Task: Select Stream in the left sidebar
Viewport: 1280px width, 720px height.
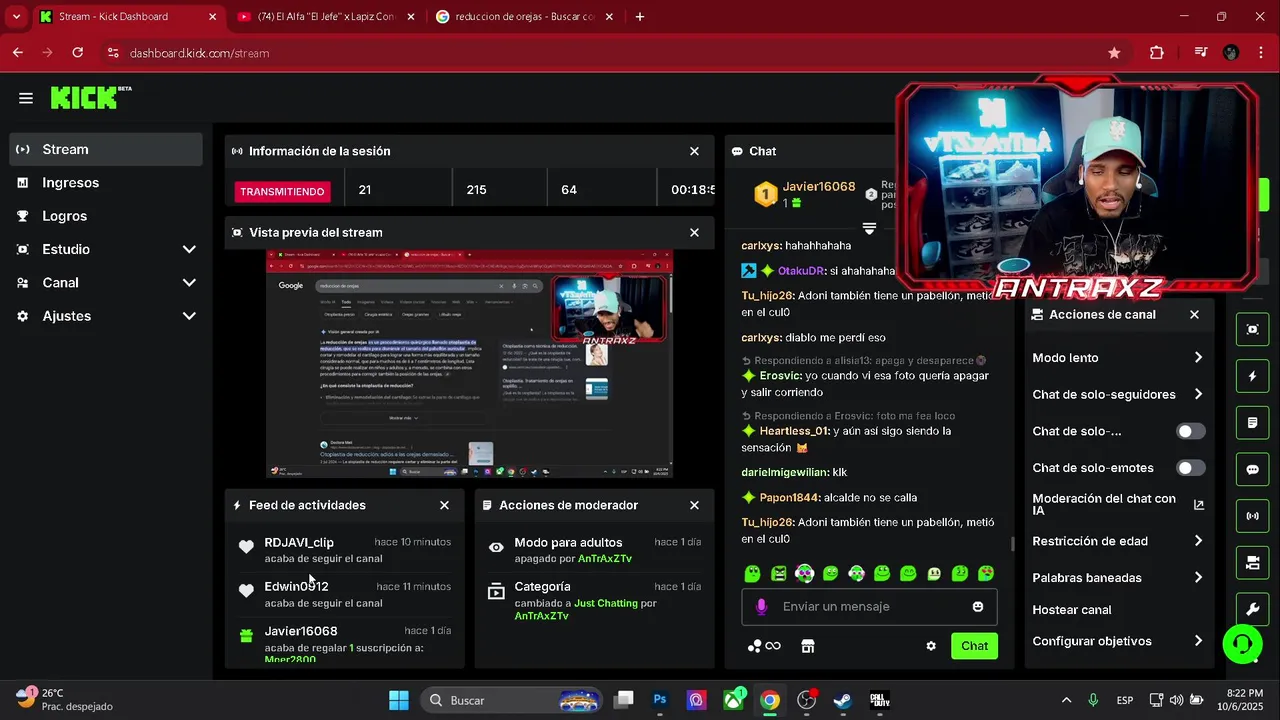Action: click(x=106, y=149)
